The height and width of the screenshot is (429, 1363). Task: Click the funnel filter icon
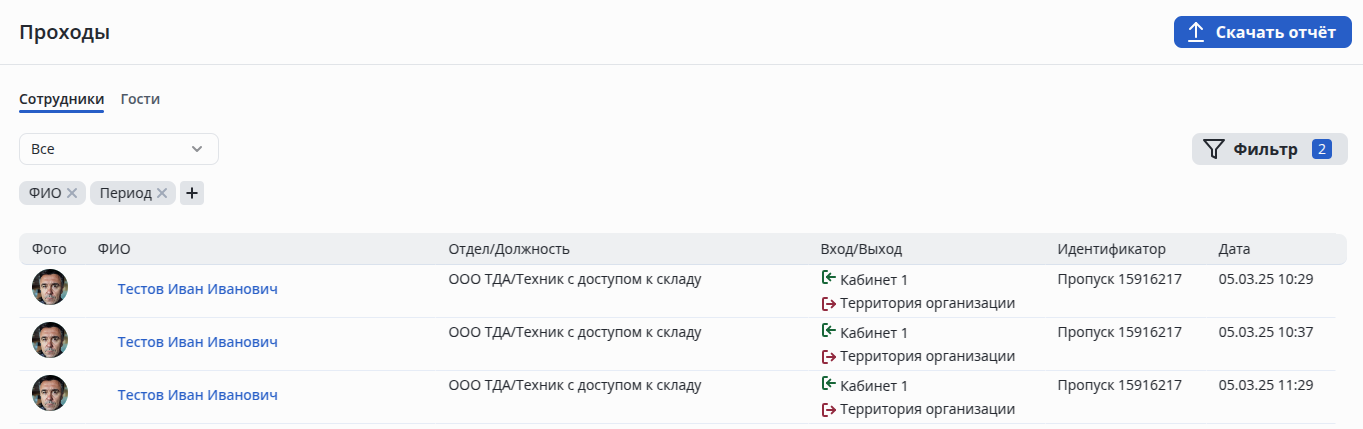point(1213,150)
